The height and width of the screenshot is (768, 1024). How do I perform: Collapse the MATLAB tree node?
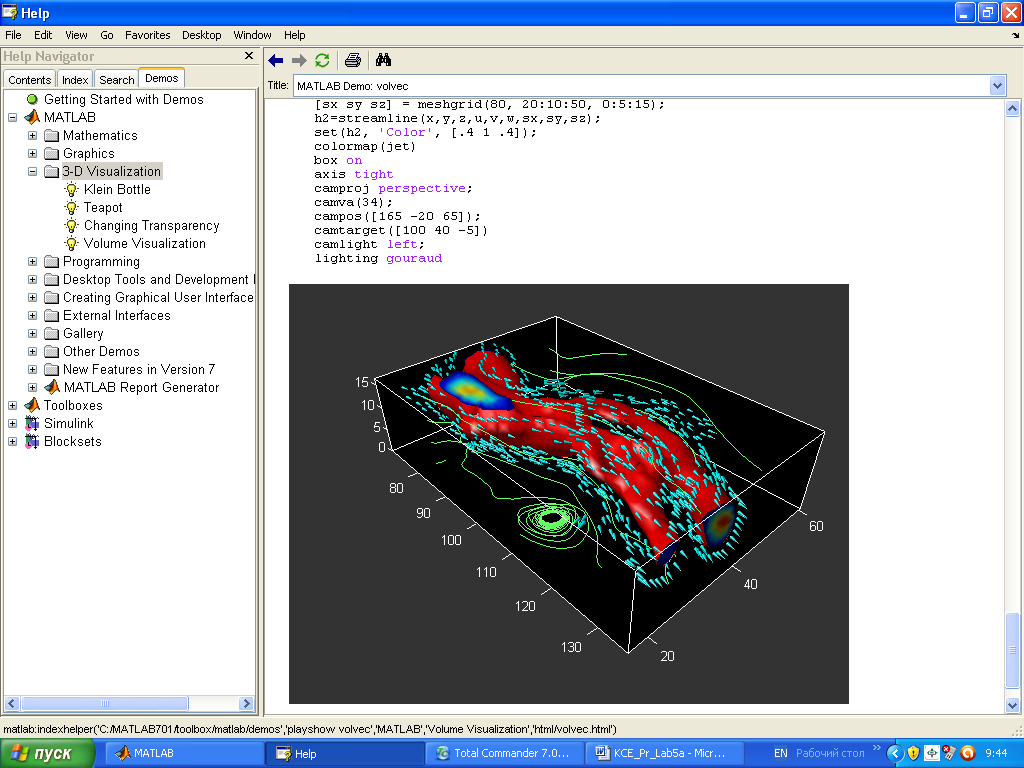pyautogui.click(x=12, y=118)
